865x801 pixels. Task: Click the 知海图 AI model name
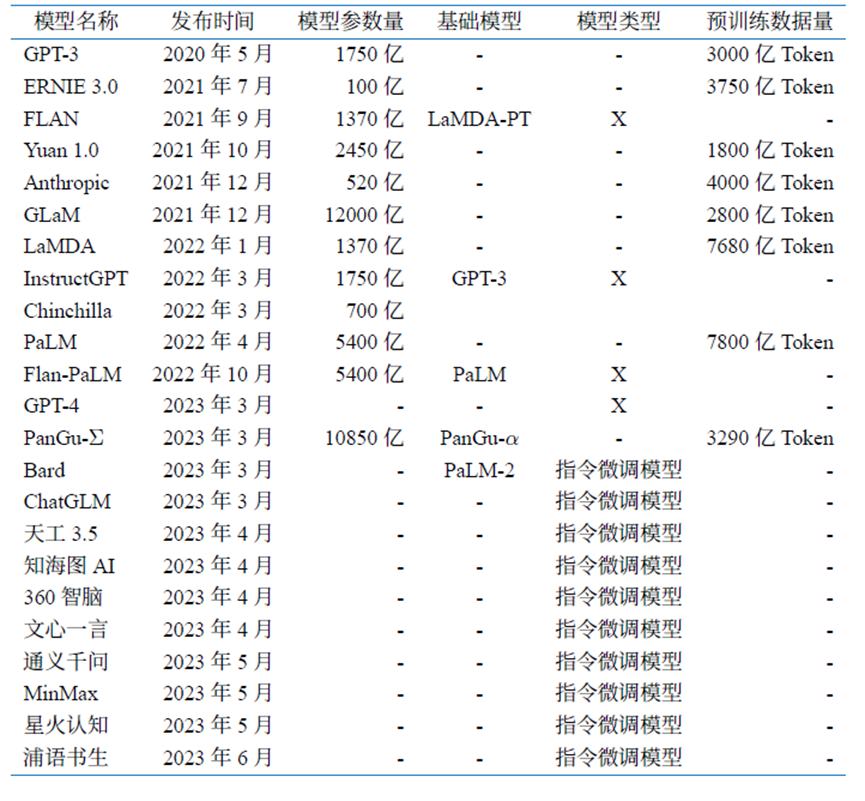[x=69, y=565]
